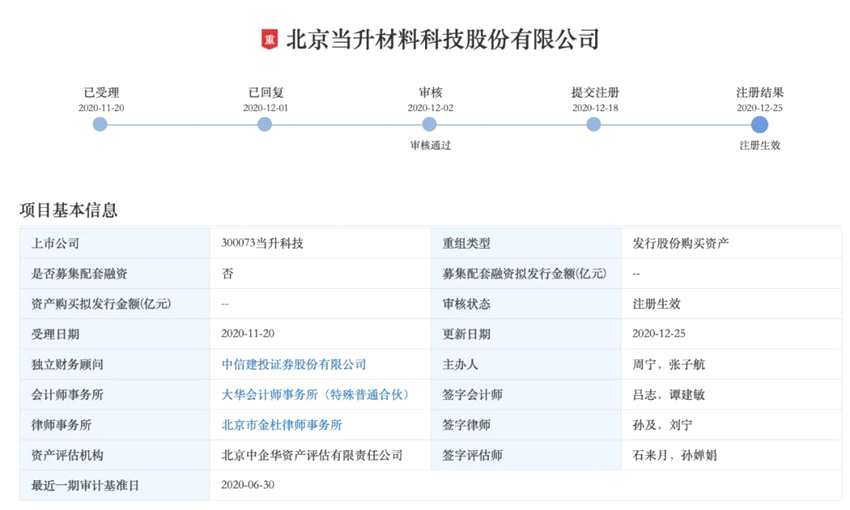This screenshot has height=510, width=850.
Task: Click the 受理日期 value 2020-11-20
Action: 248,333
